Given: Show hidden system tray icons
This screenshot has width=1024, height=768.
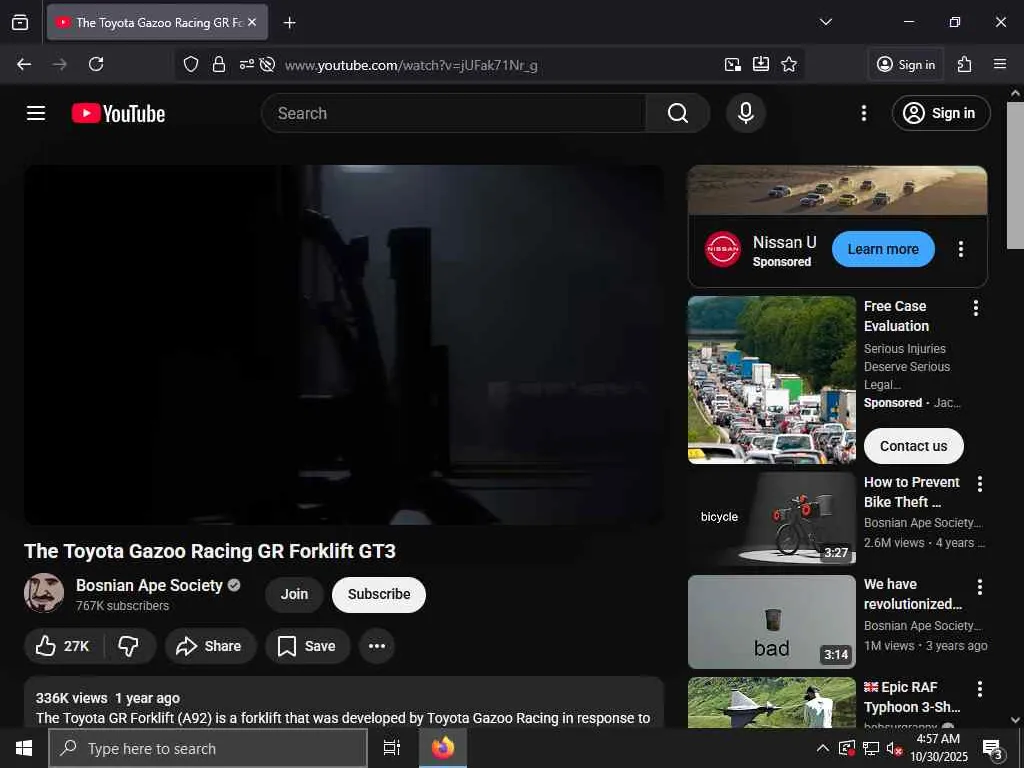Looking at the screenshot, I should coord(823,748).
